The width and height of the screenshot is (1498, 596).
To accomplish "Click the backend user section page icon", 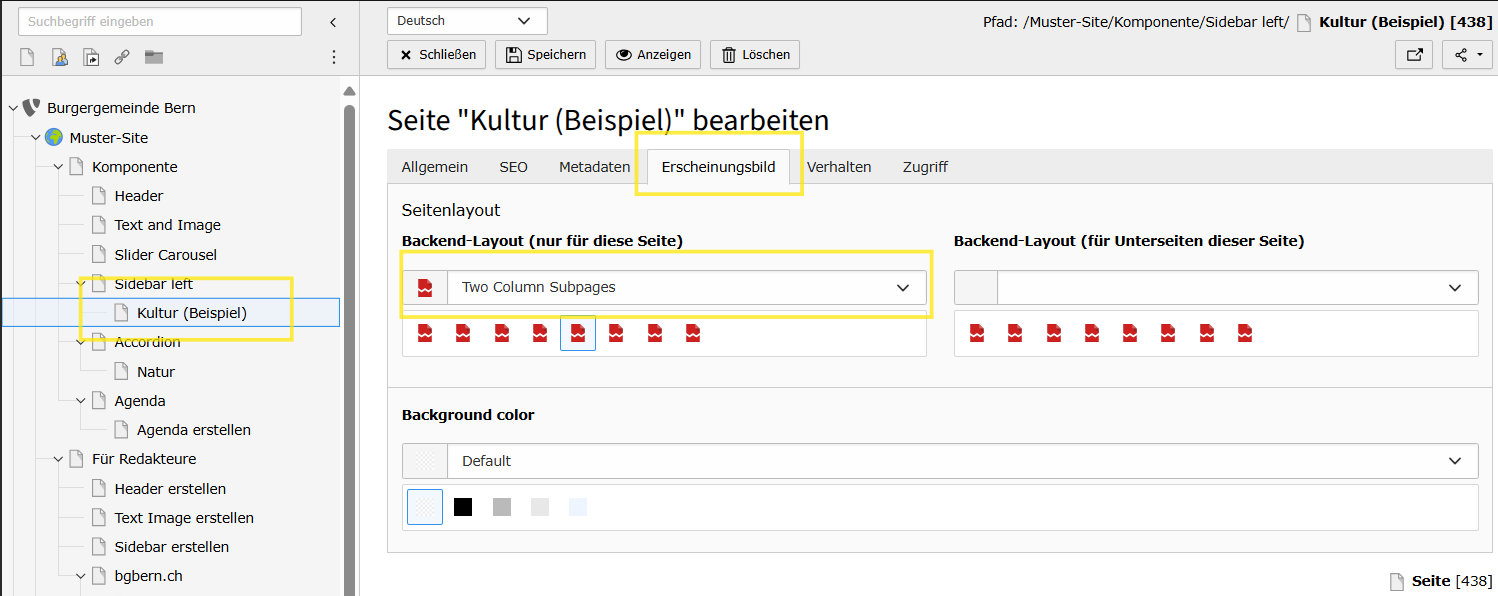I will pos(59,57).
